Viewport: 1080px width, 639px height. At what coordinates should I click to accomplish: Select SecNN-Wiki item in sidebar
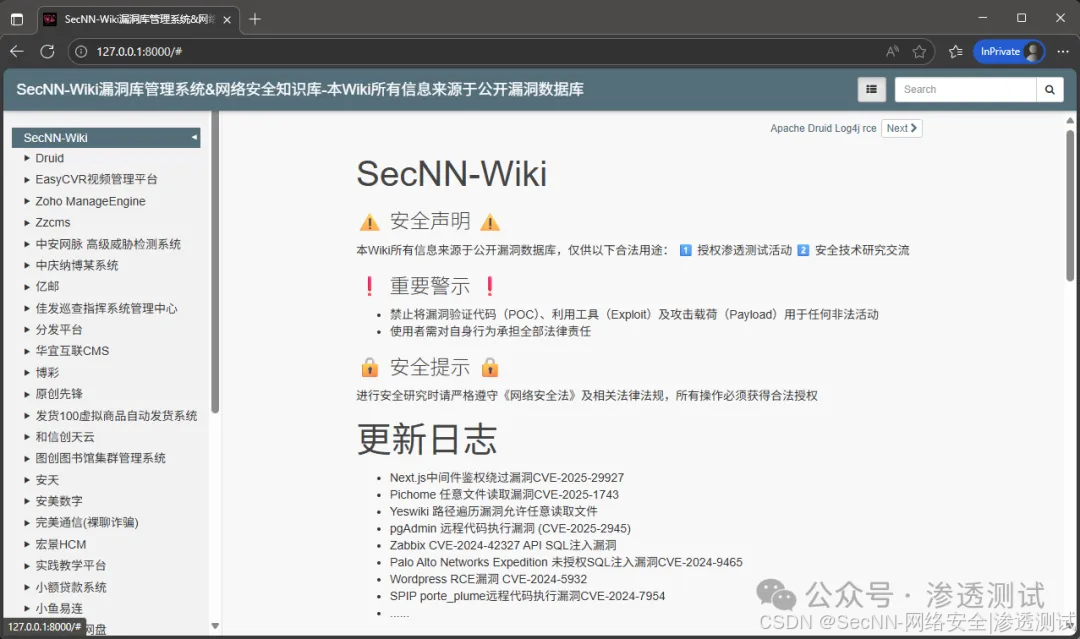[x=106, y=138]
